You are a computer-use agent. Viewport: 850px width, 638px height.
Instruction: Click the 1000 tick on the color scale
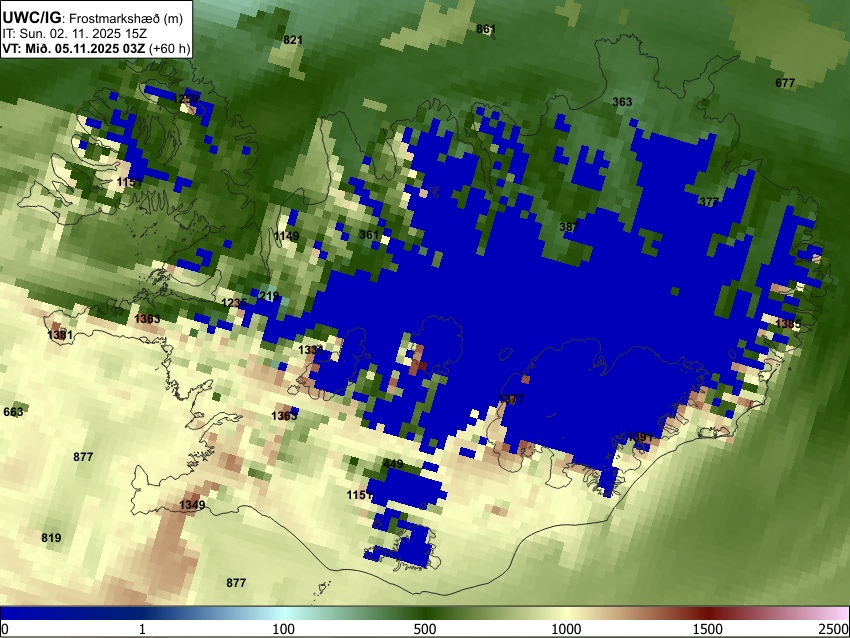point(566,629)
